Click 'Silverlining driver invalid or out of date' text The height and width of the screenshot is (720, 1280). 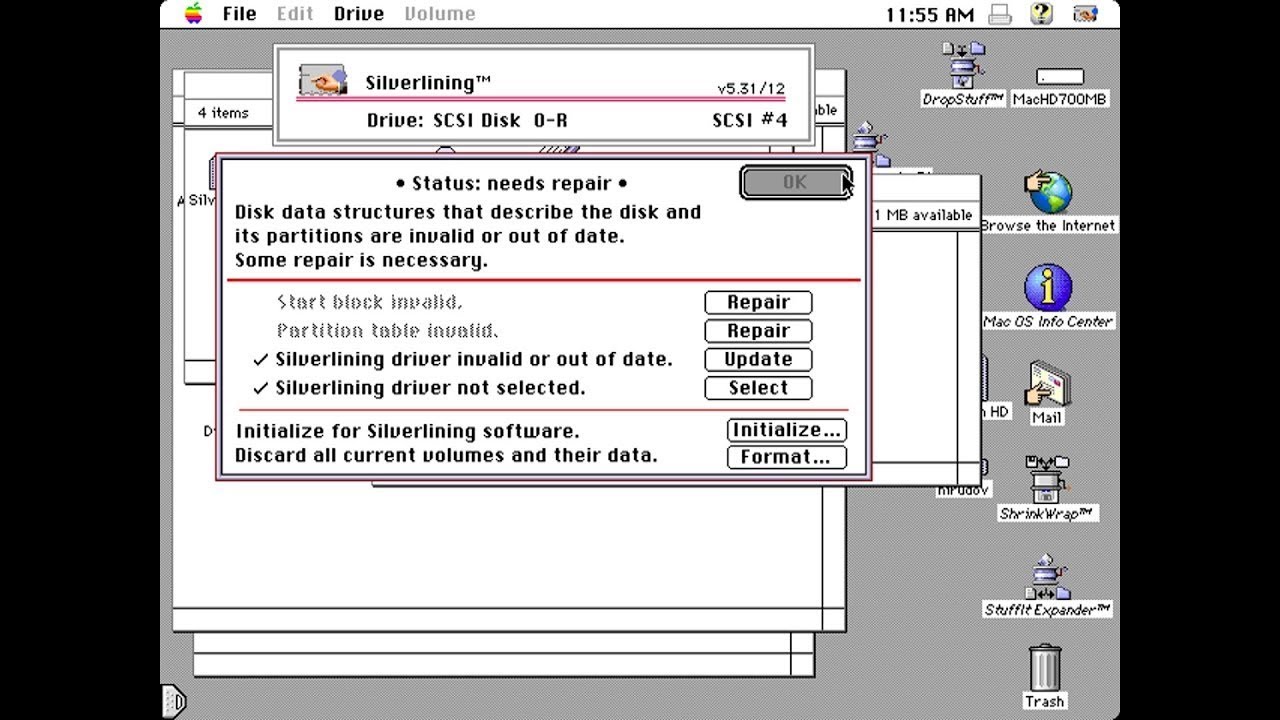474,359
